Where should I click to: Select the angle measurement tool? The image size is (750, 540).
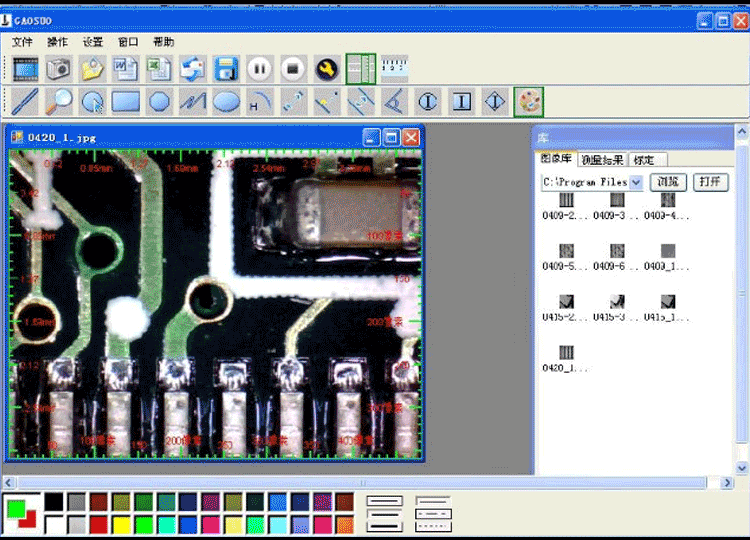(395, 101)
